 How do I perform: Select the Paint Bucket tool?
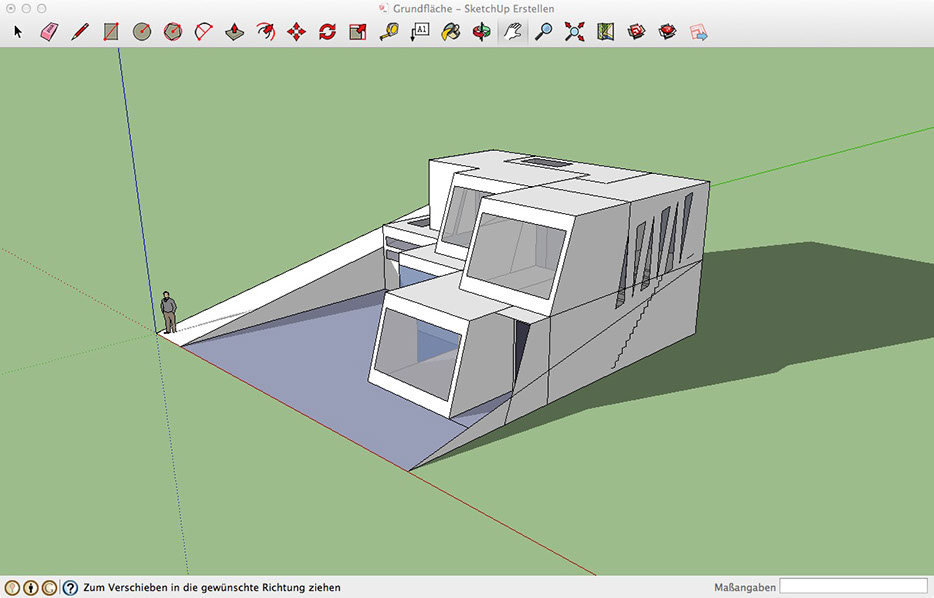pyautogui.click(x=451, y=32)
